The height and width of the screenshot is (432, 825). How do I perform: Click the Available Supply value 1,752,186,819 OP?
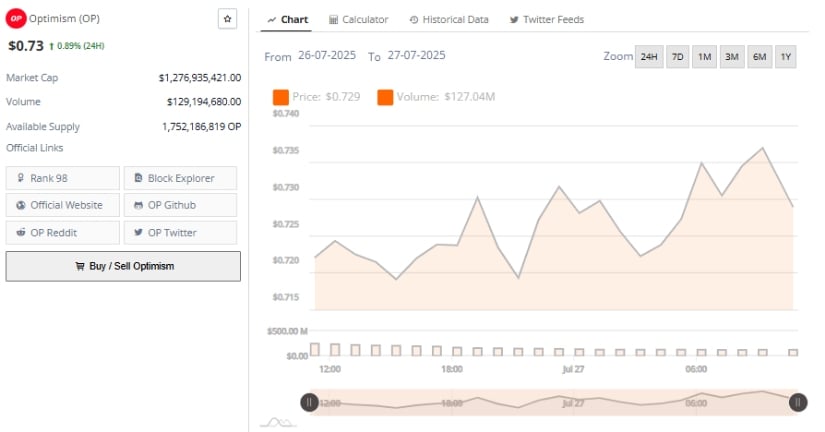[x=202, y=127]
